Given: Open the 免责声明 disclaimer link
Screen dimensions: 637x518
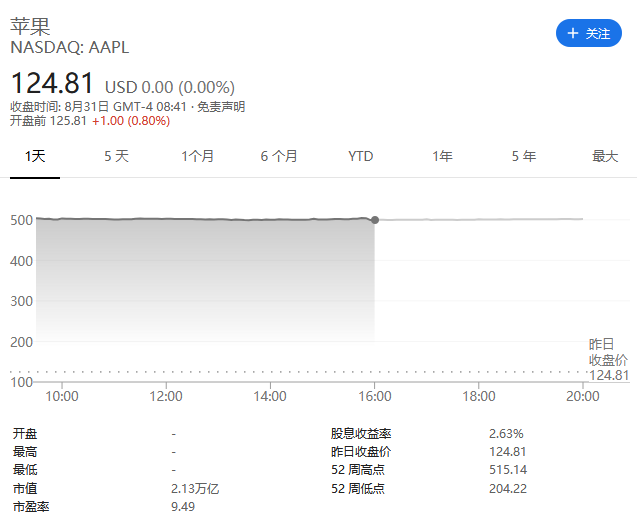Looking at the screenshot, I should click(x=220, y=107).
